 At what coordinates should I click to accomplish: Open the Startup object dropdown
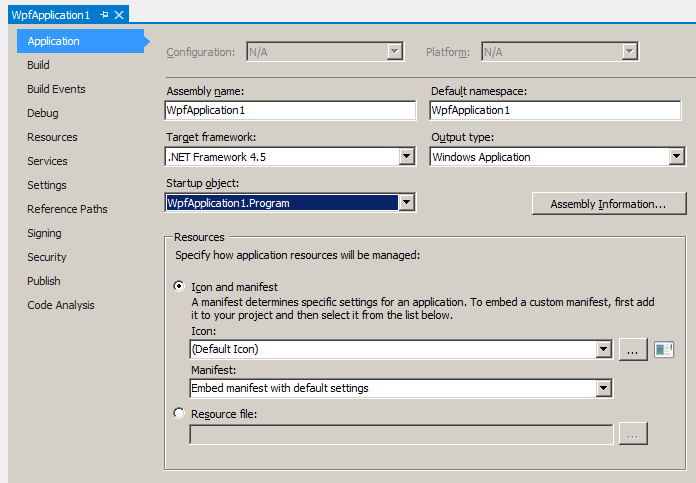tap(406, 203)
